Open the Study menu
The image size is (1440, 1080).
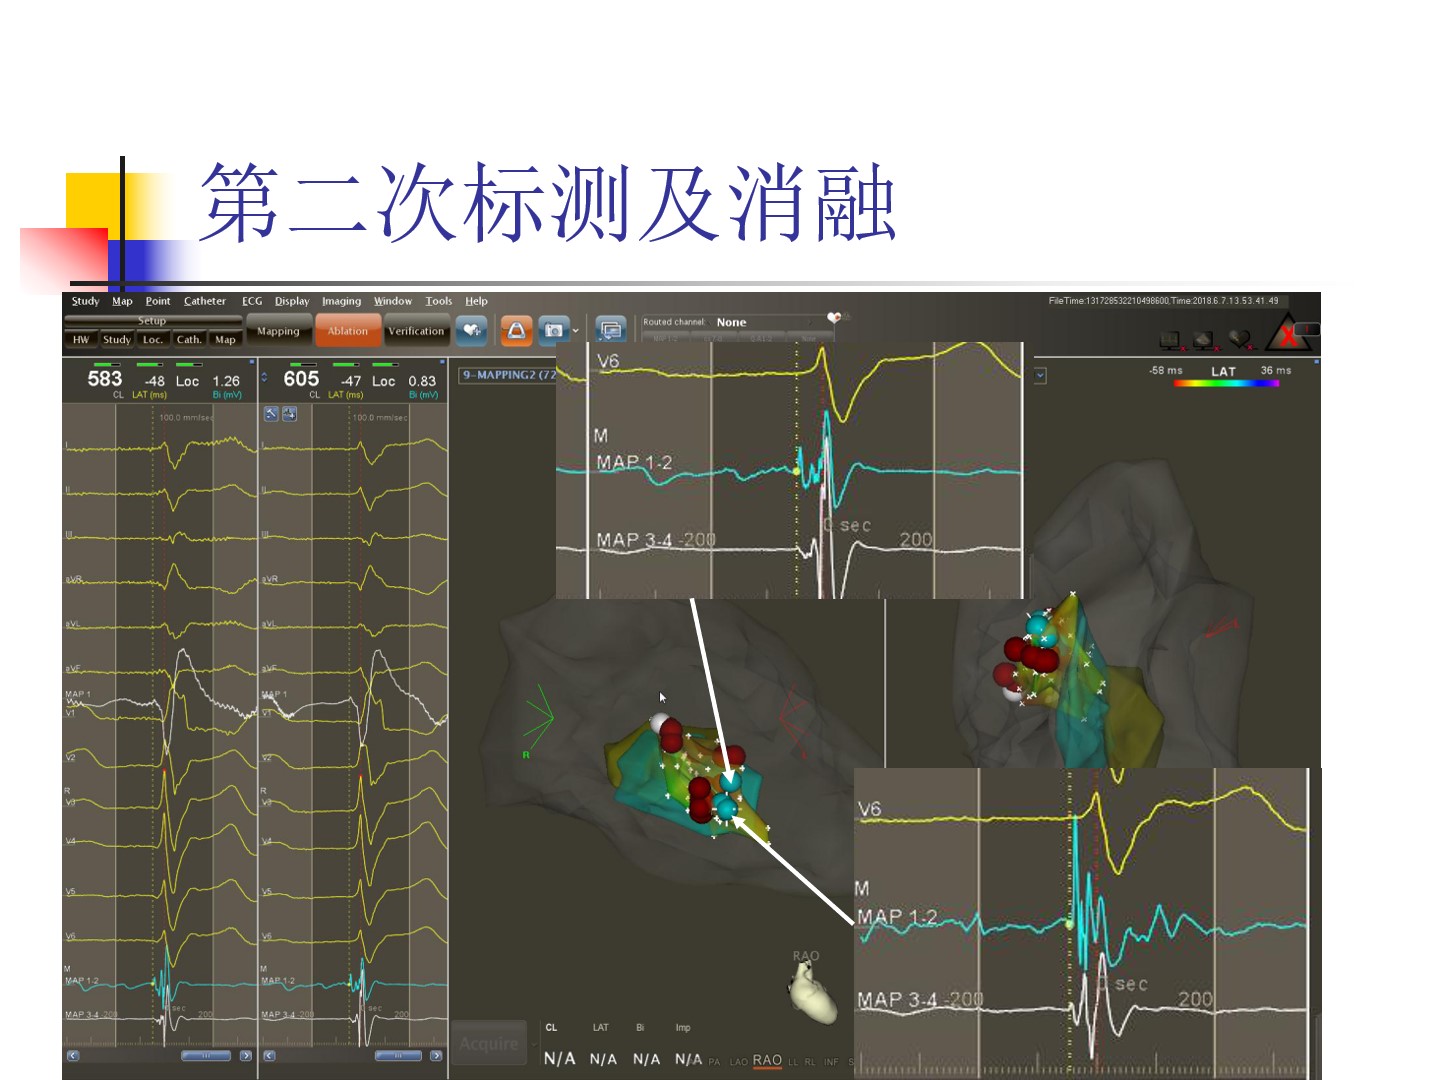[85, 301]
